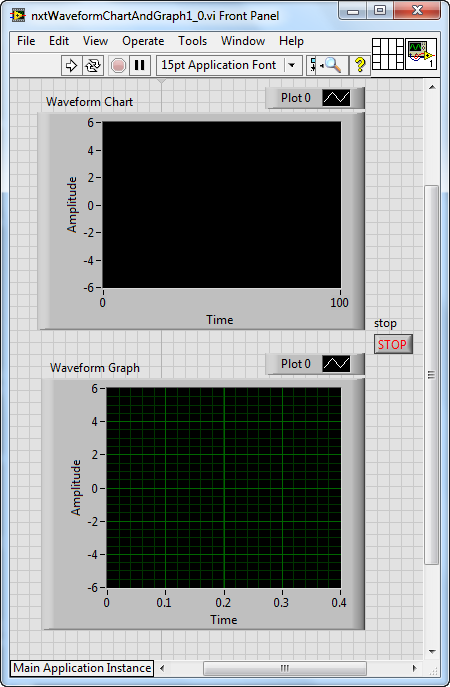Click the Abort Execution stop icon

point(118,66)
